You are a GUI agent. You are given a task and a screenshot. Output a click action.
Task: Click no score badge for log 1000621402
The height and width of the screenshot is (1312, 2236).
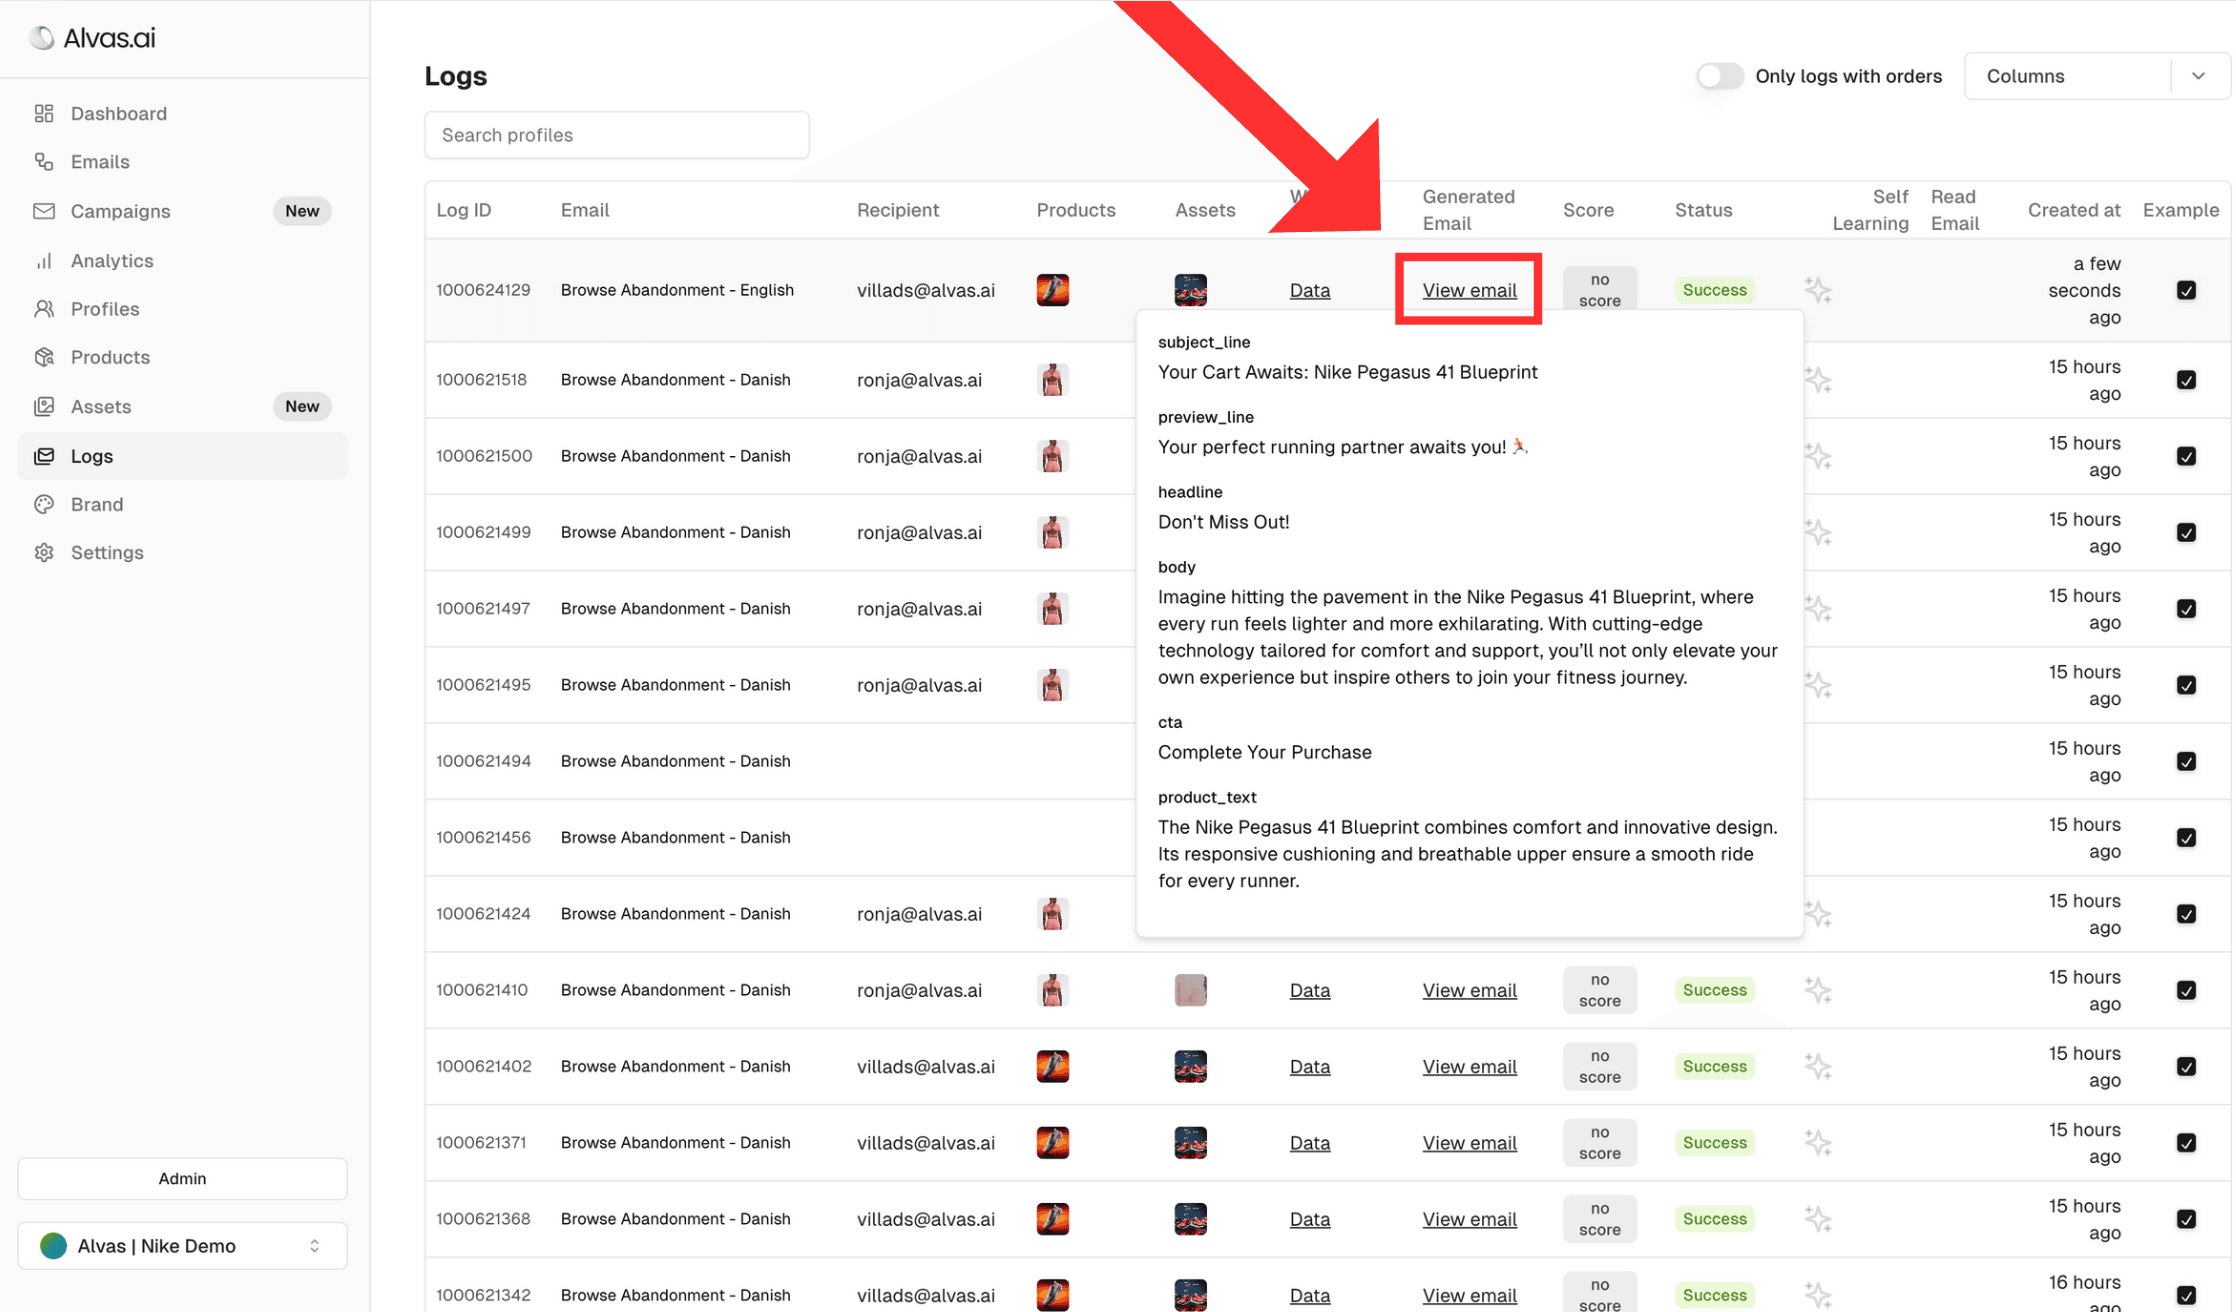[x=1599, y=1066]
